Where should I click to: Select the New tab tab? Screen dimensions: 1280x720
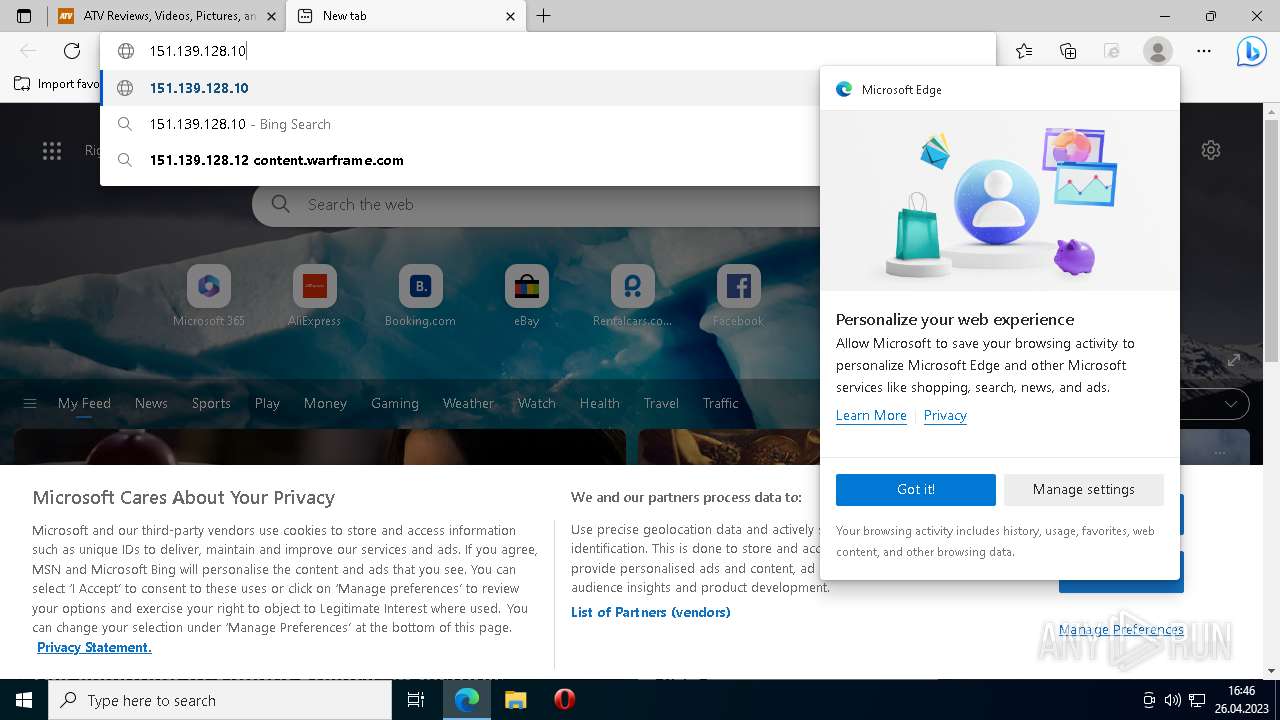point(406,16)
